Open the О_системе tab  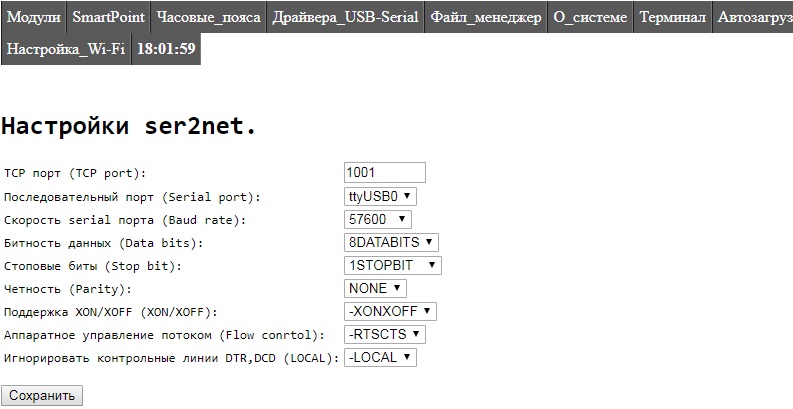(590, 17)
